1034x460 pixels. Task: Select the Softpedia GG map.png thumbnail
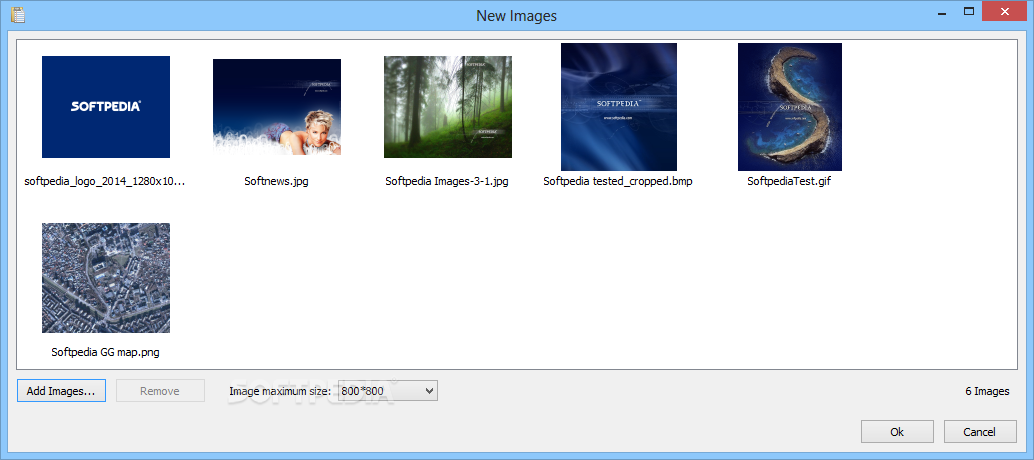[106, 277]
